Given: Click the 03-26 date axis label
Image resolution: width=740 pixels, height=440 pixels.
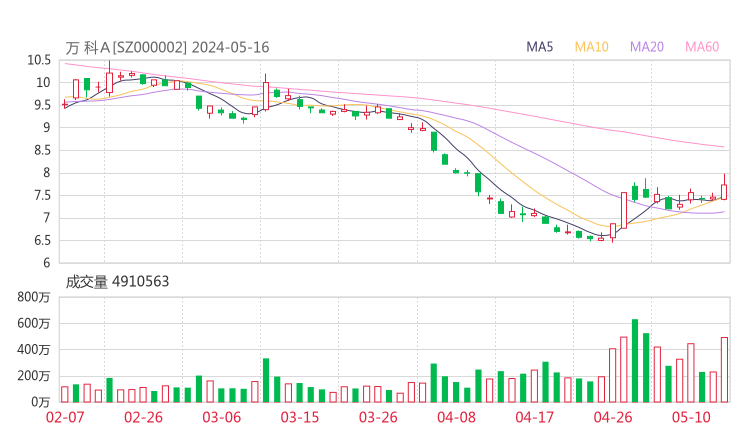Looking at the screenshot, I should tap(378, 417).
